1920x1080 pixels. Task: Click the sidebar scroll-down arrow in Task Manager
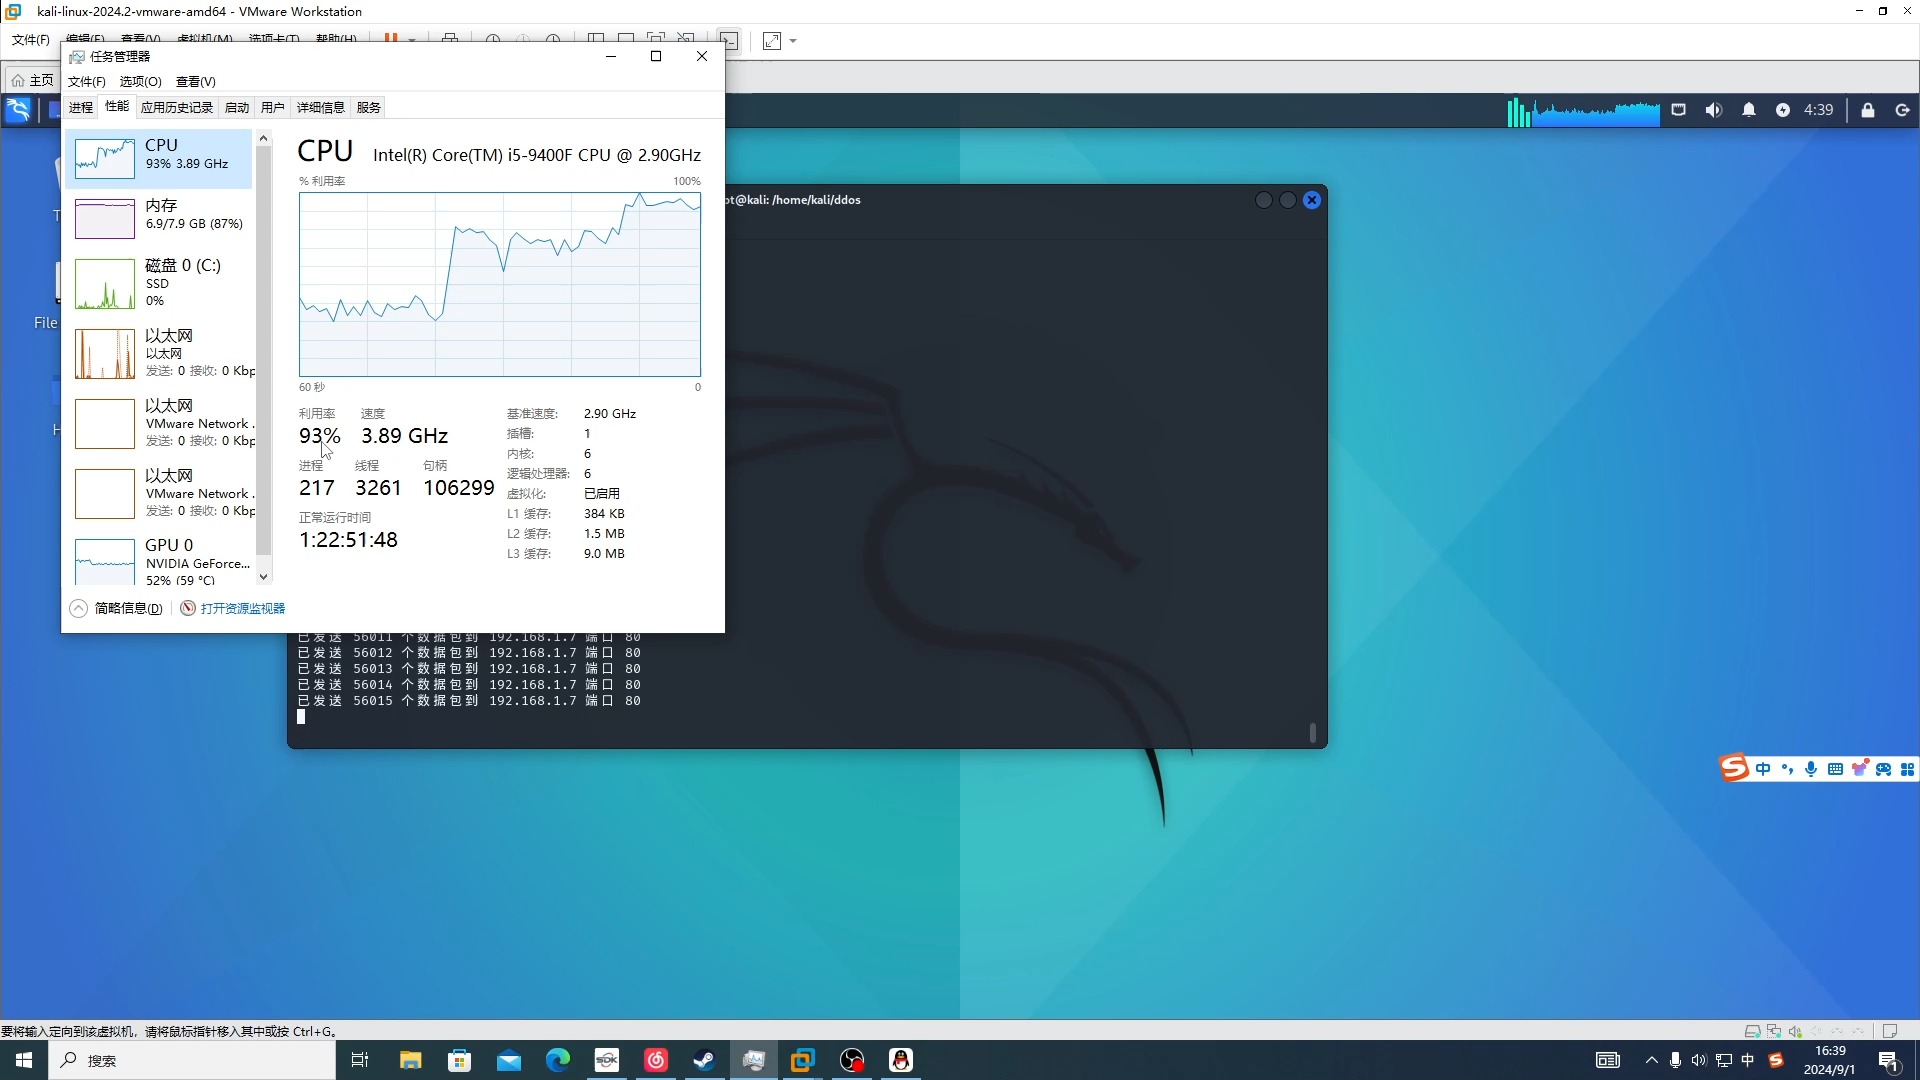(264, 577)
